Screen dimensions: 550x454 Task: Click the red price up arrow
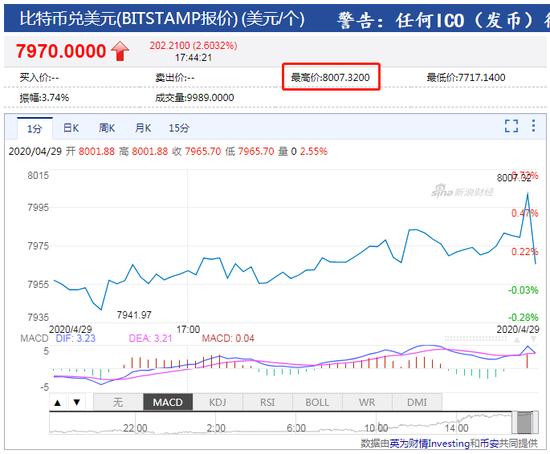click(x=120, y=51)
